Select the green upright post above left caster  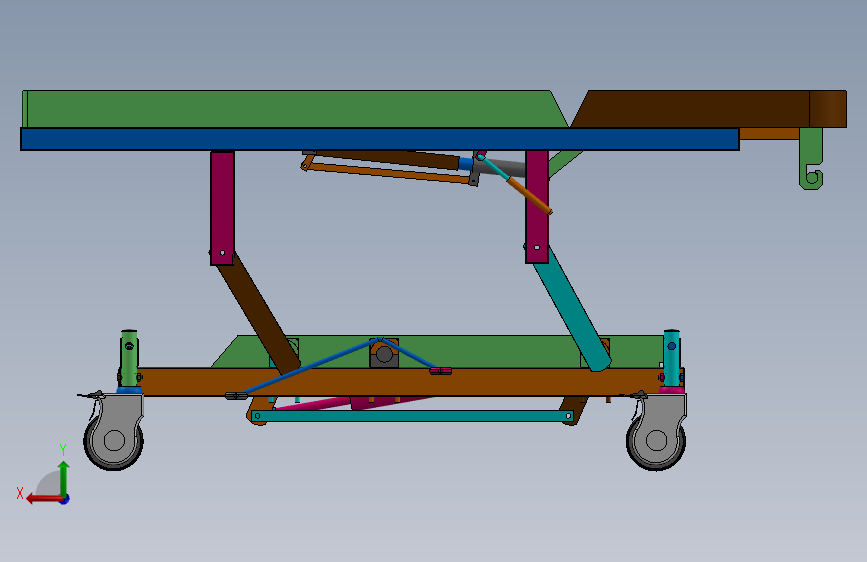129,358
